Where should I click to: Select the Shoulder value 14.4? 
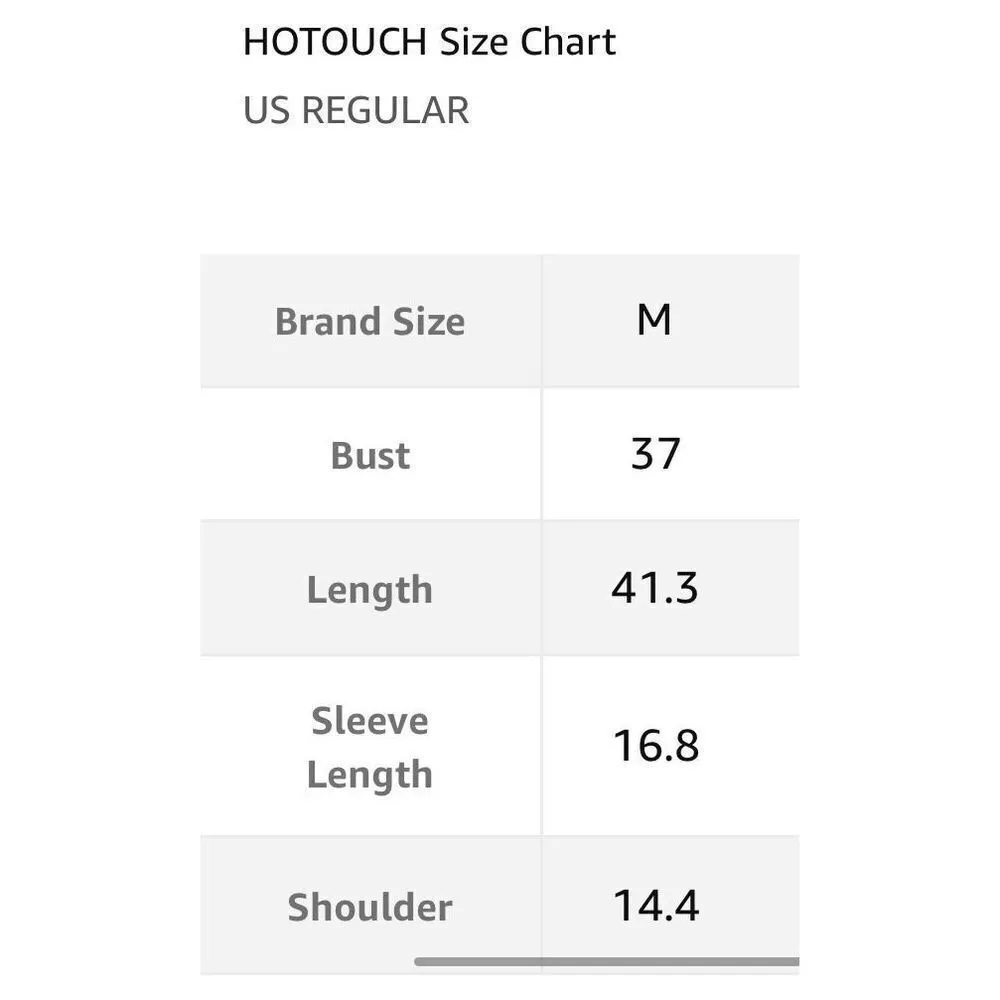[x=655, y=906]
